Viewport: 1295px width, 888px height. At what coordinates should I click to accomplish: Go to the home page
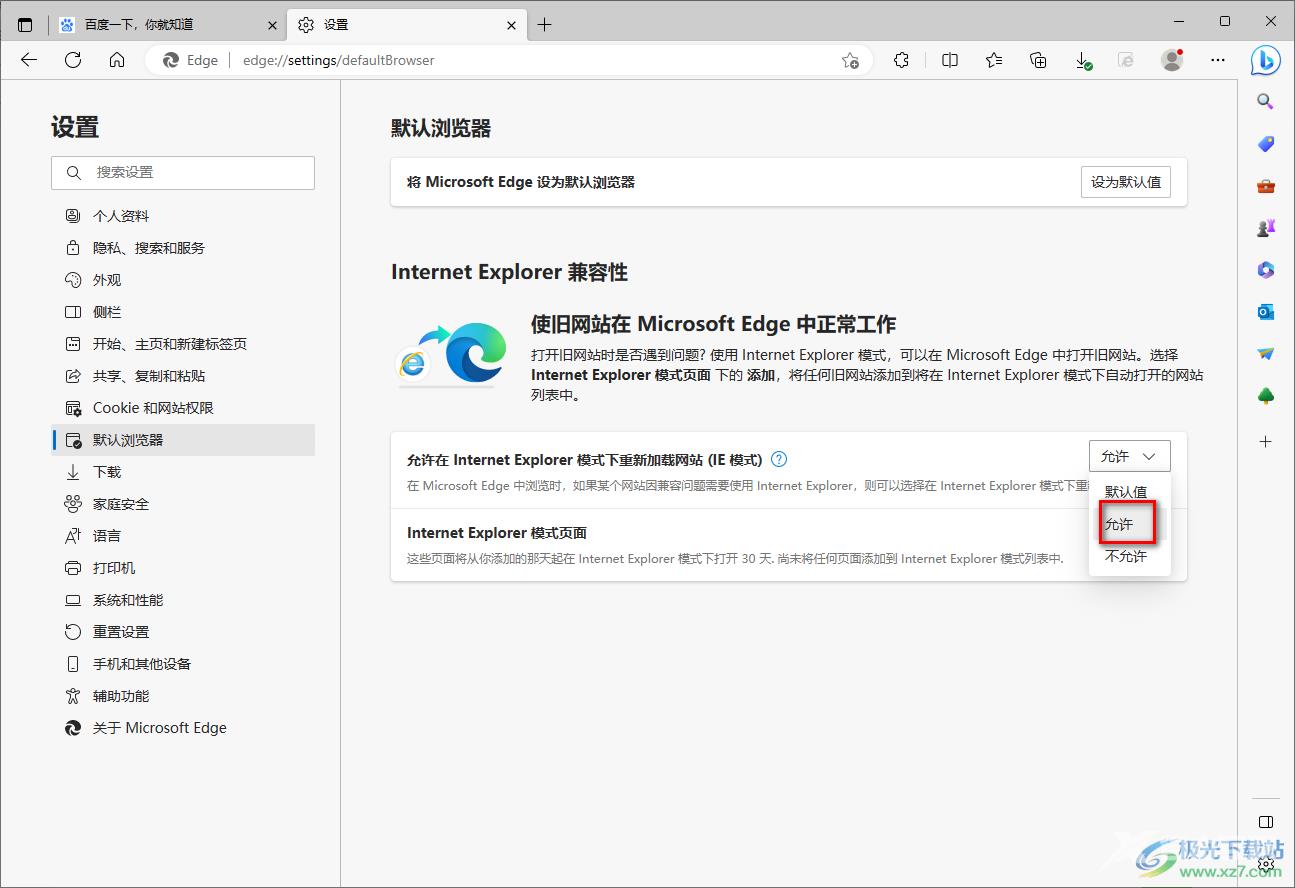(117, 60)
